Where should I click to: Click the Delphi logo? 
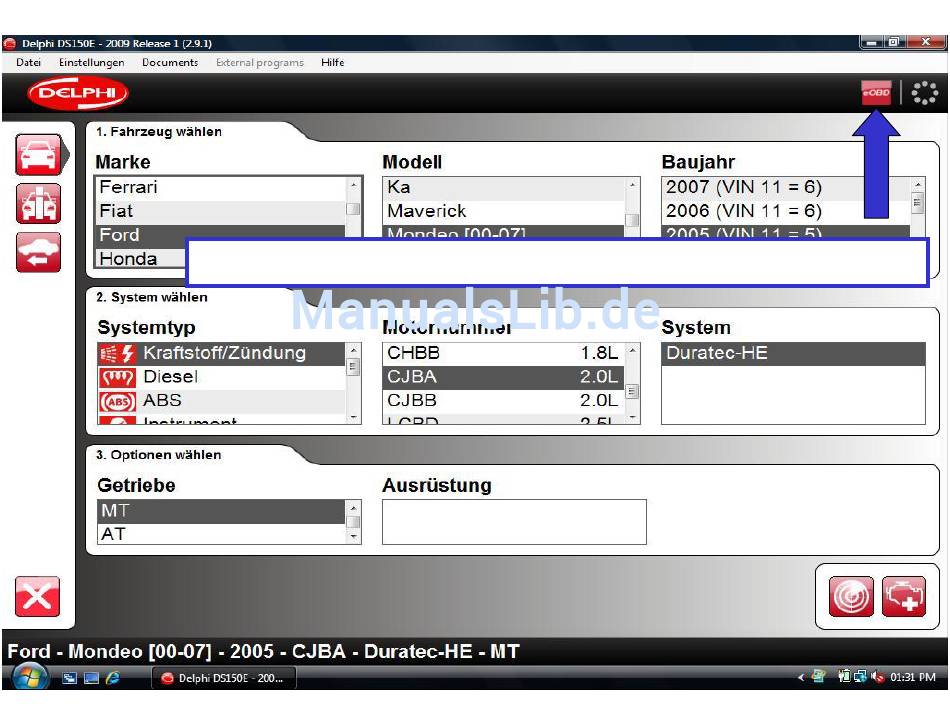click(78, 93)
